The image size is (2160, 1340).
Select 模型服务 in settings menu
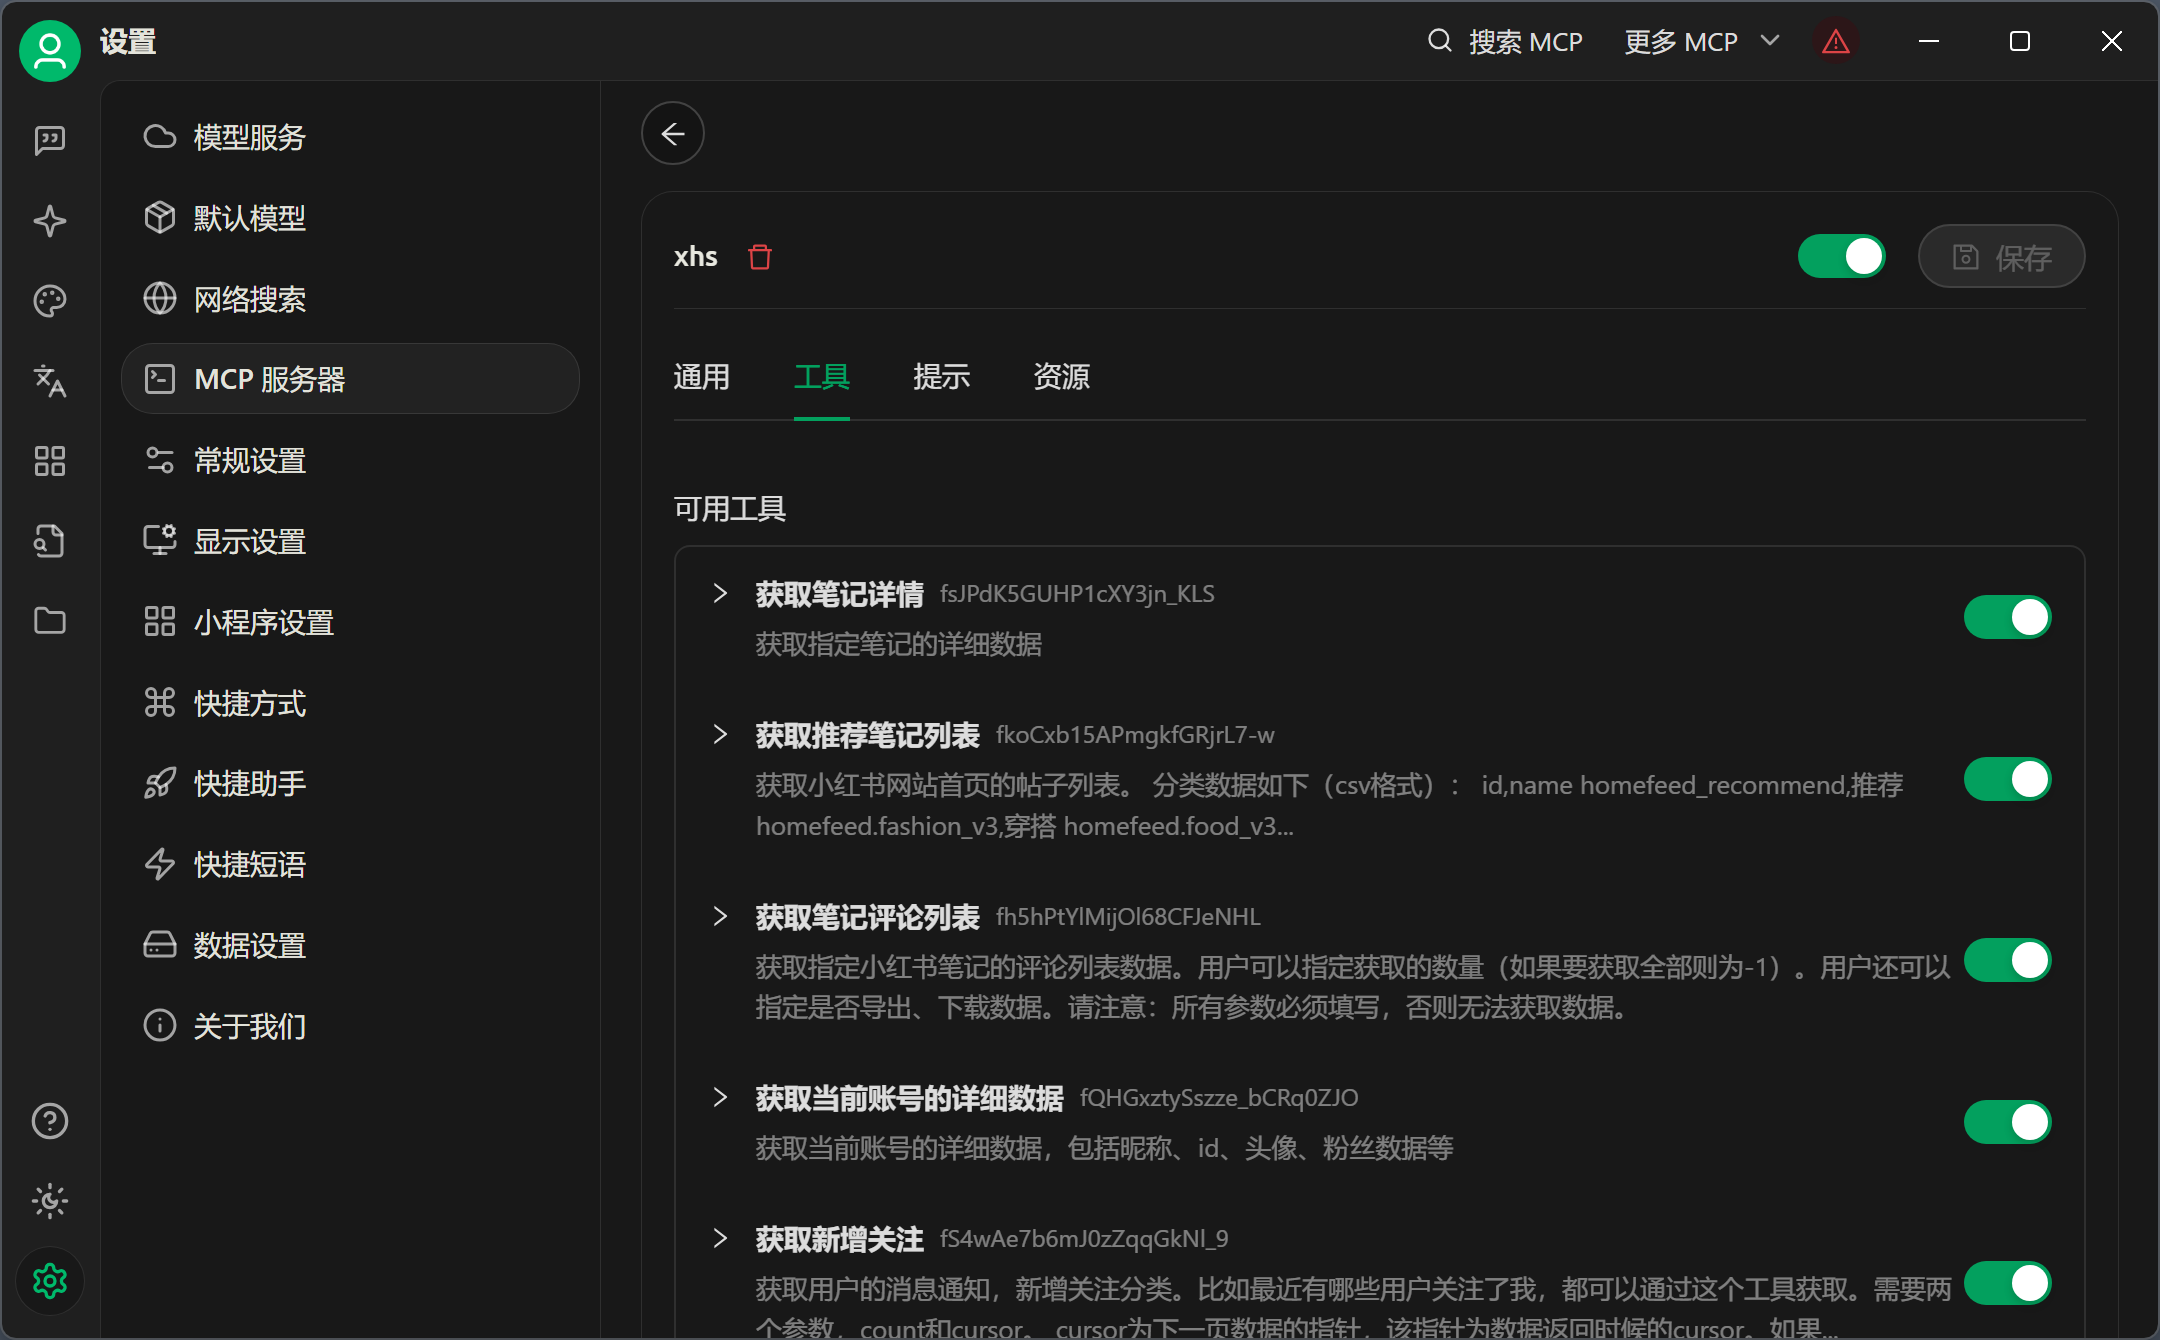(x=250, y=137)
